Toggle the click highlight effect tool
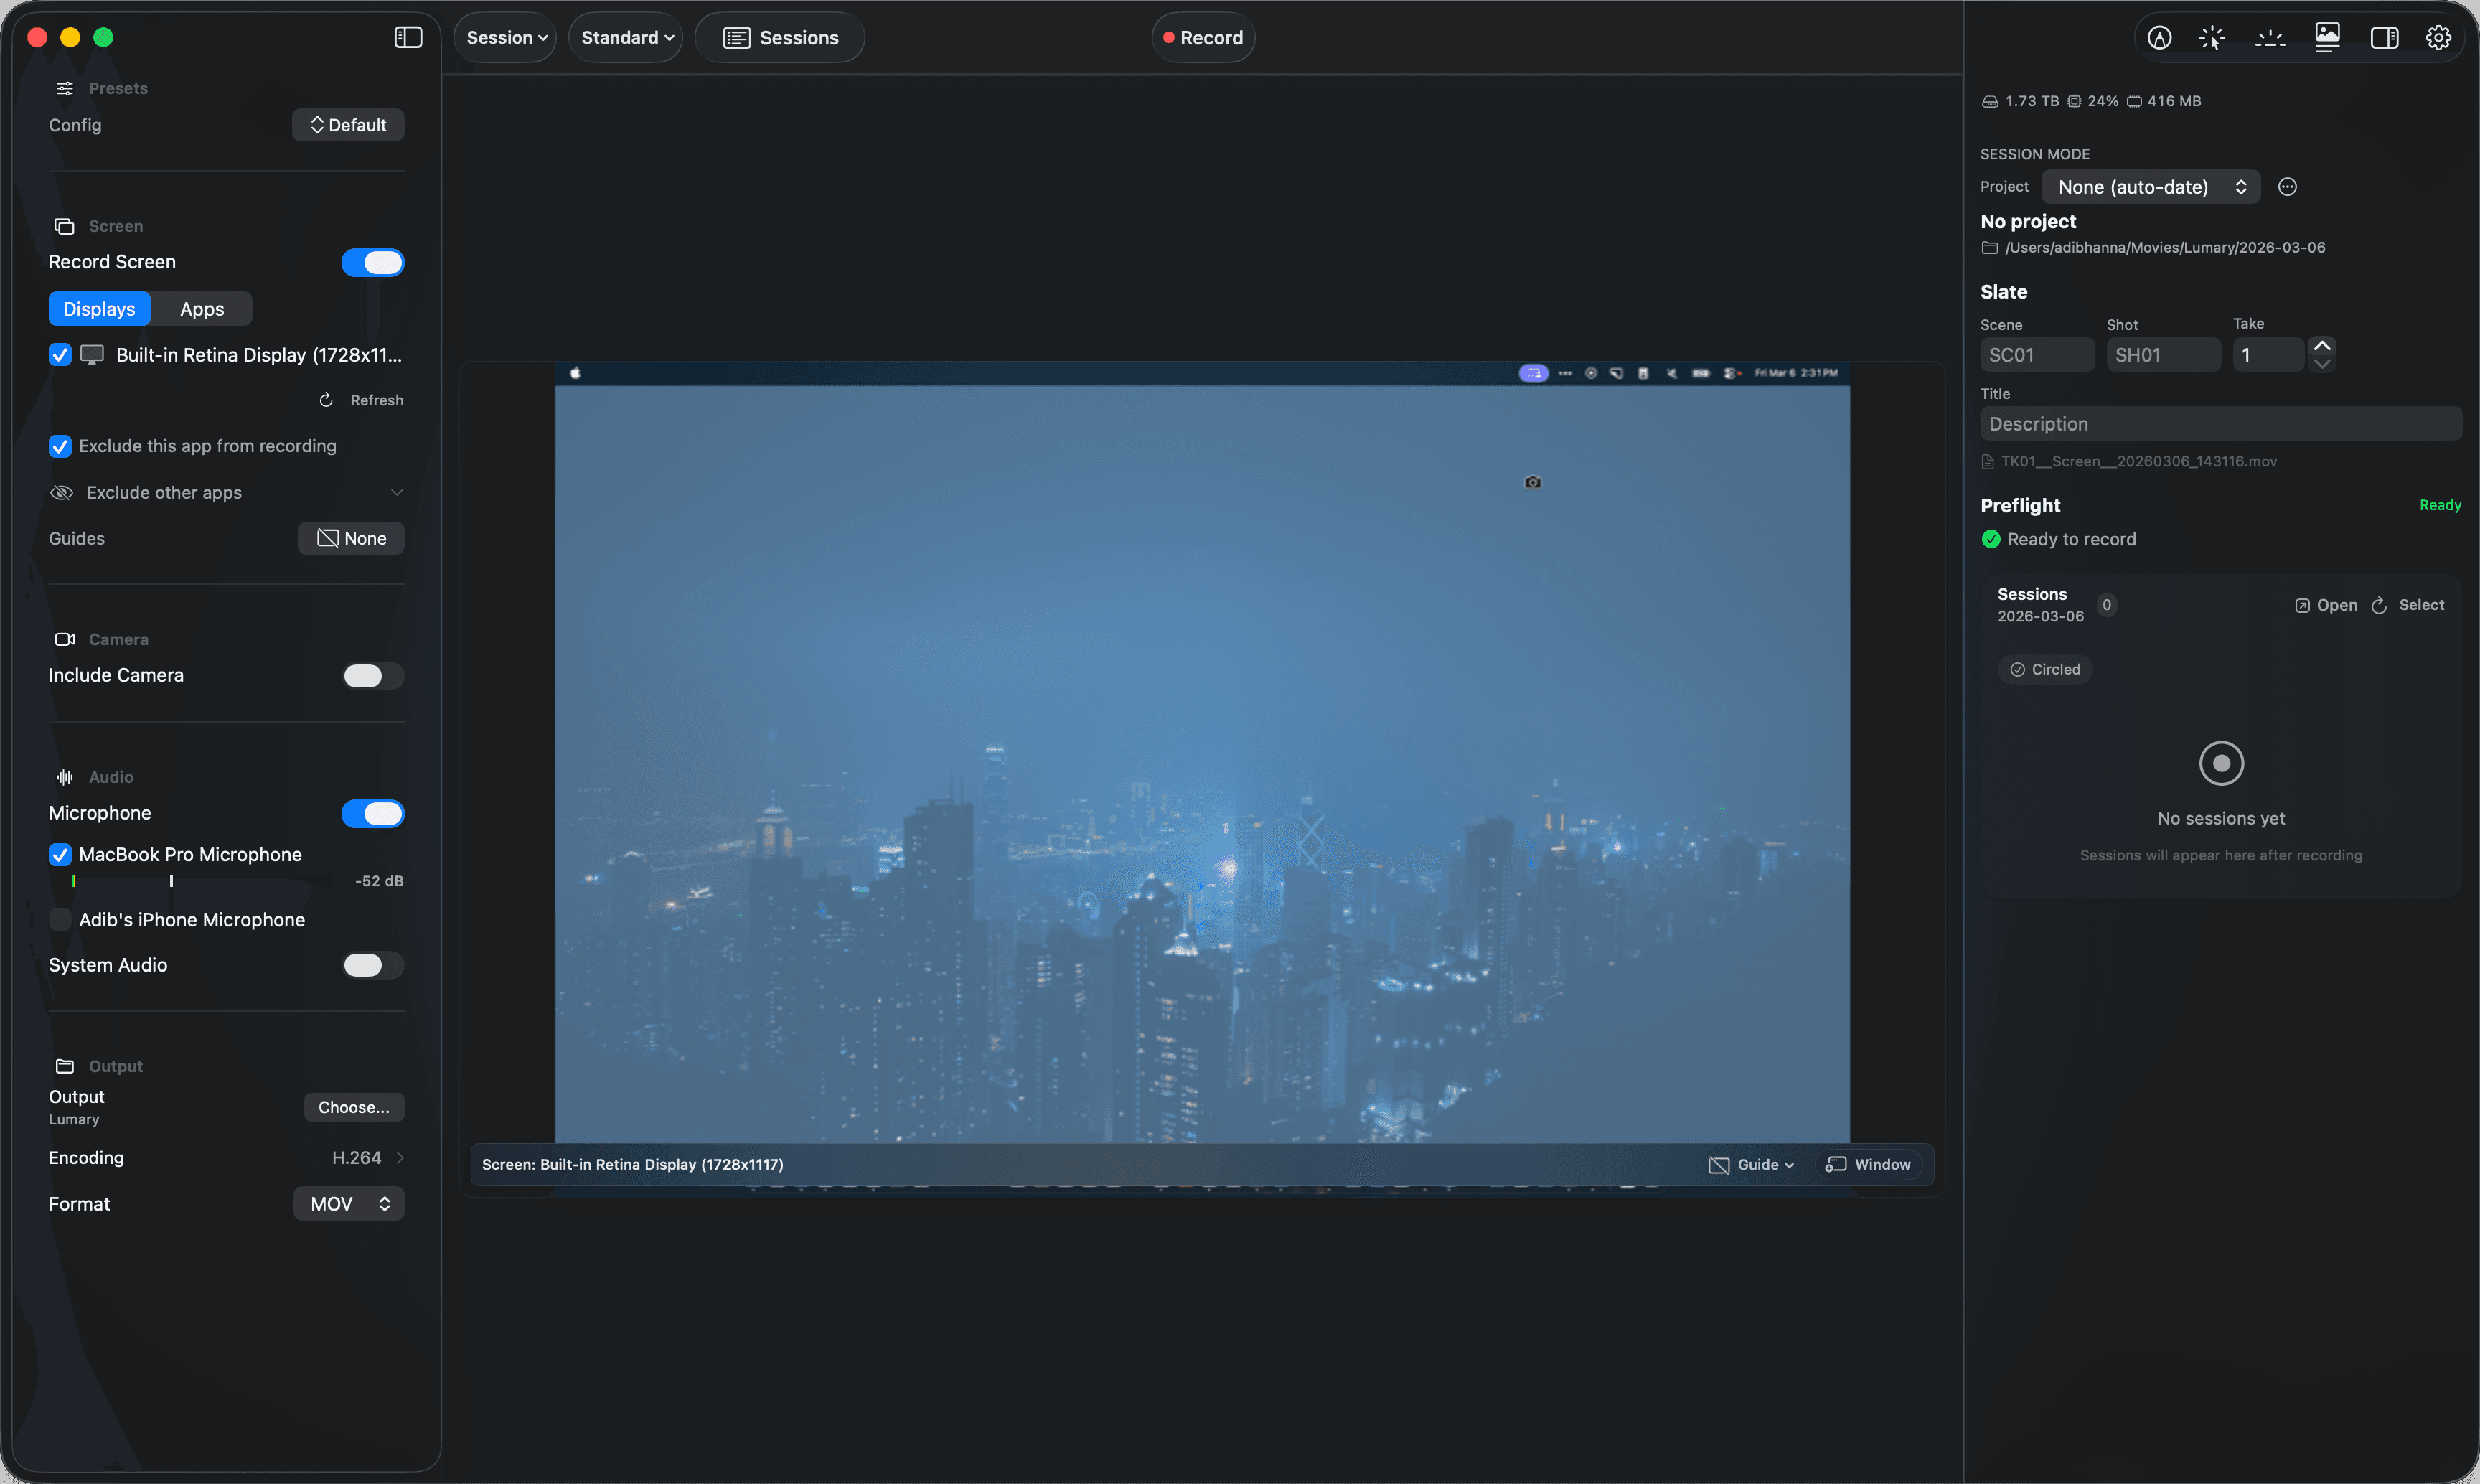 pos(2212,37)
